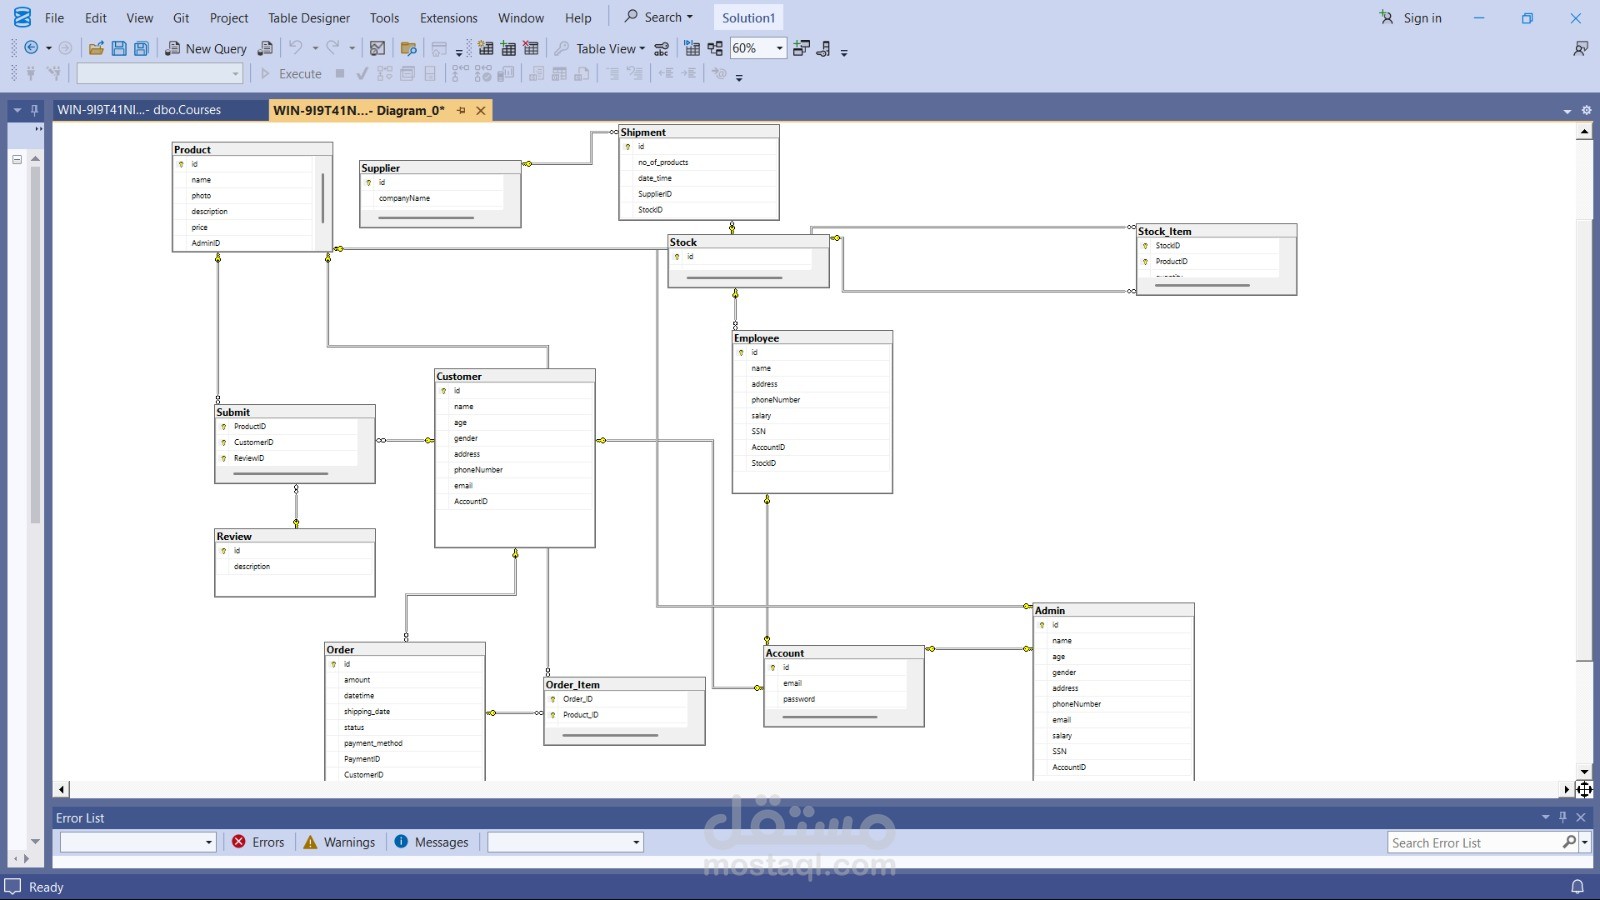Click the feedback icon below the window controls
Image resolution: width=1600 pixels, height=900 pixels.
[x=1581, y=48]
